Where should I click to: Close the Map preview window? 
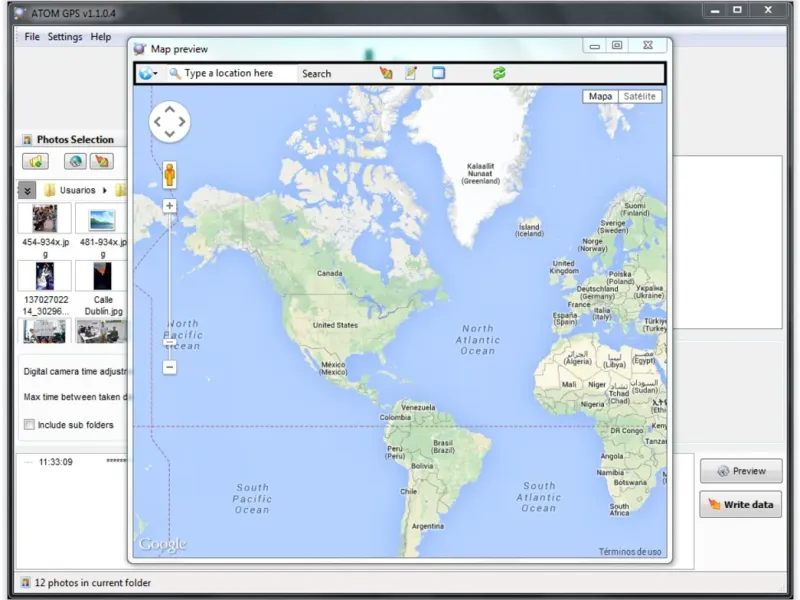pyautogui.click(x=648, y=46)
